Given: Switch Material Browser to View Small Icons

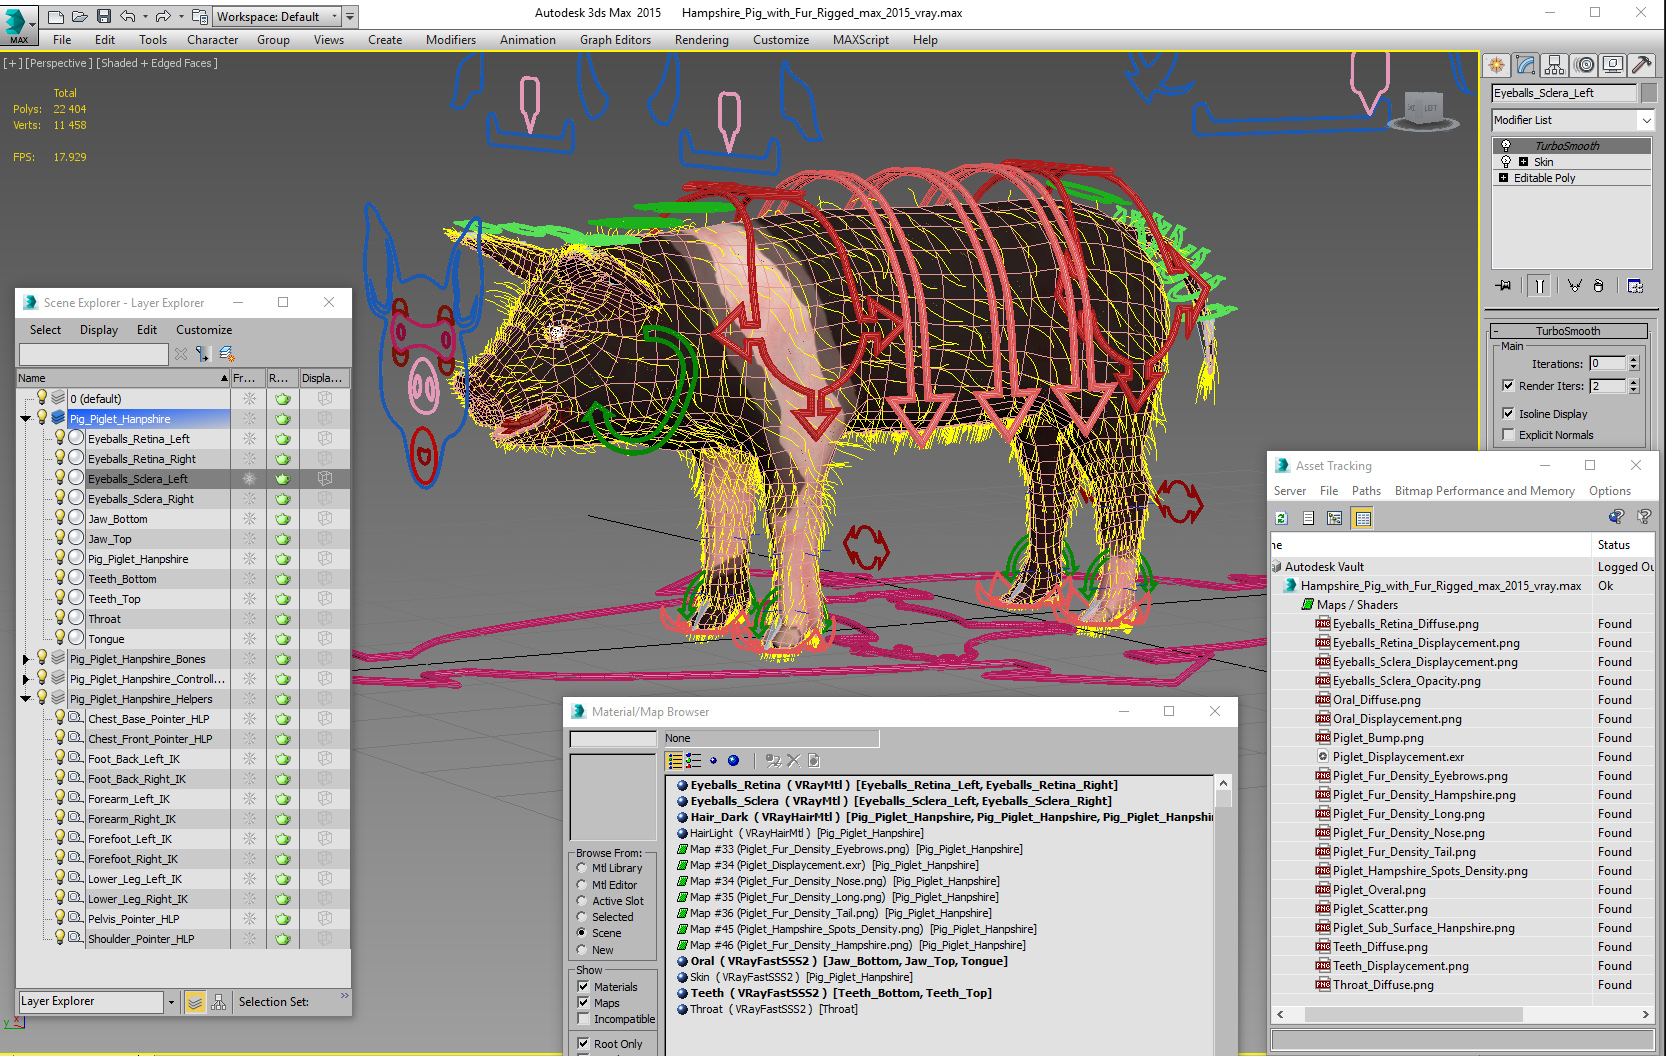Looking at the screenshot, I should [x=713, y=761].
